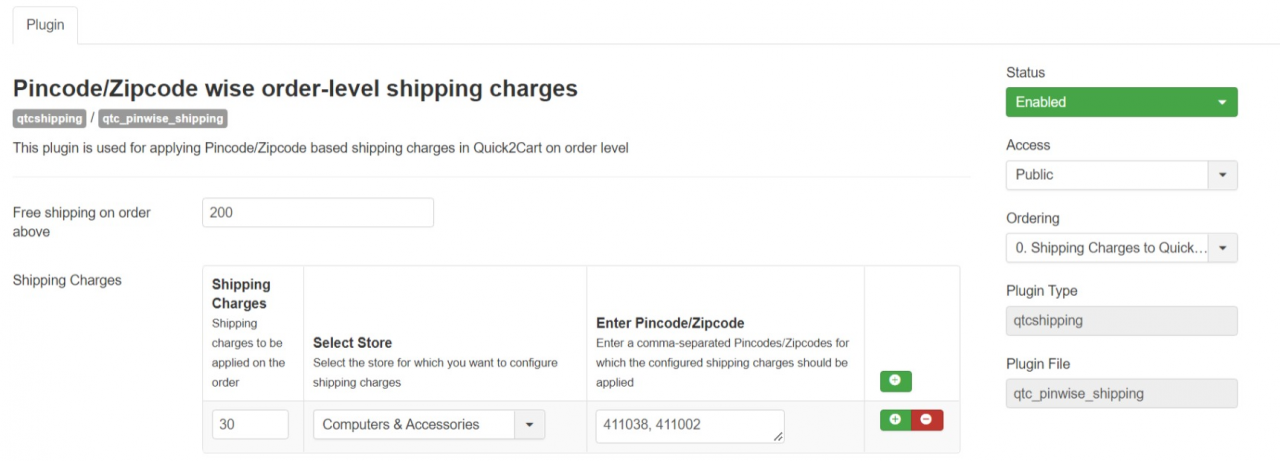Click the Status label
The image size is (1280, 461).
[x=1025, y=73]
